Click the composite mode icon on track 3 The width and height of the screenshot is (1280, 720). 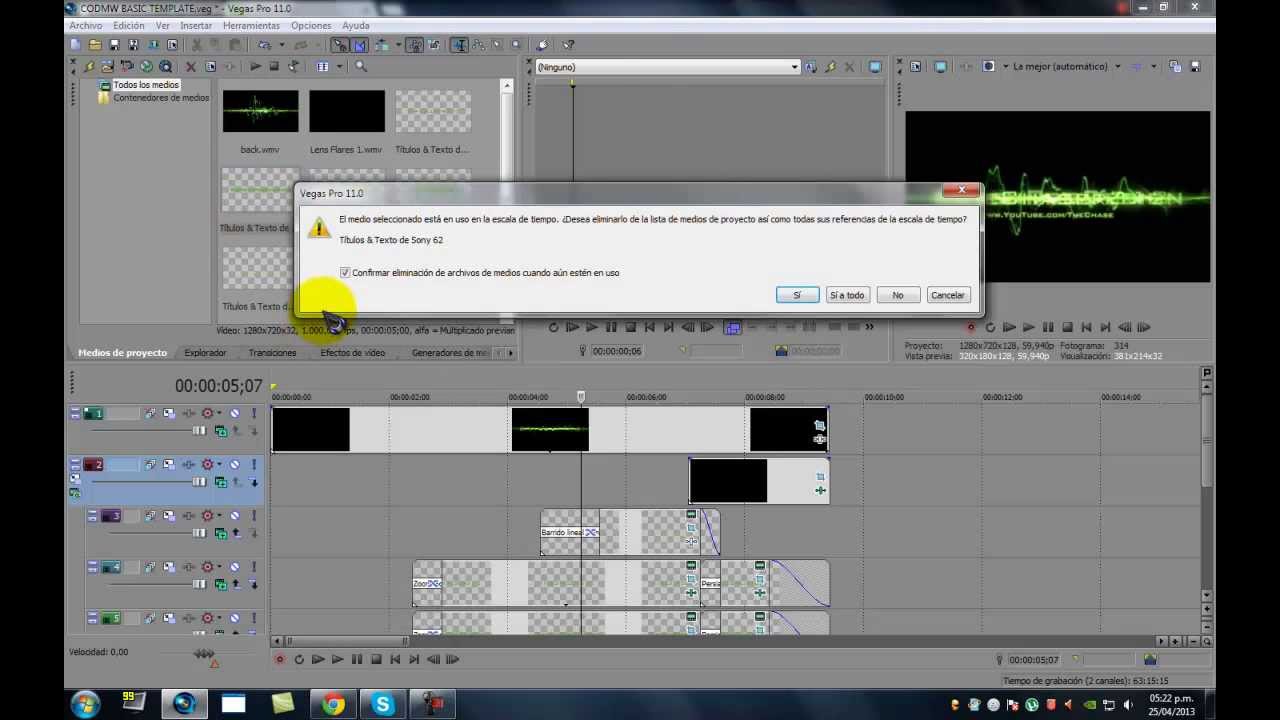pos(220,533)
